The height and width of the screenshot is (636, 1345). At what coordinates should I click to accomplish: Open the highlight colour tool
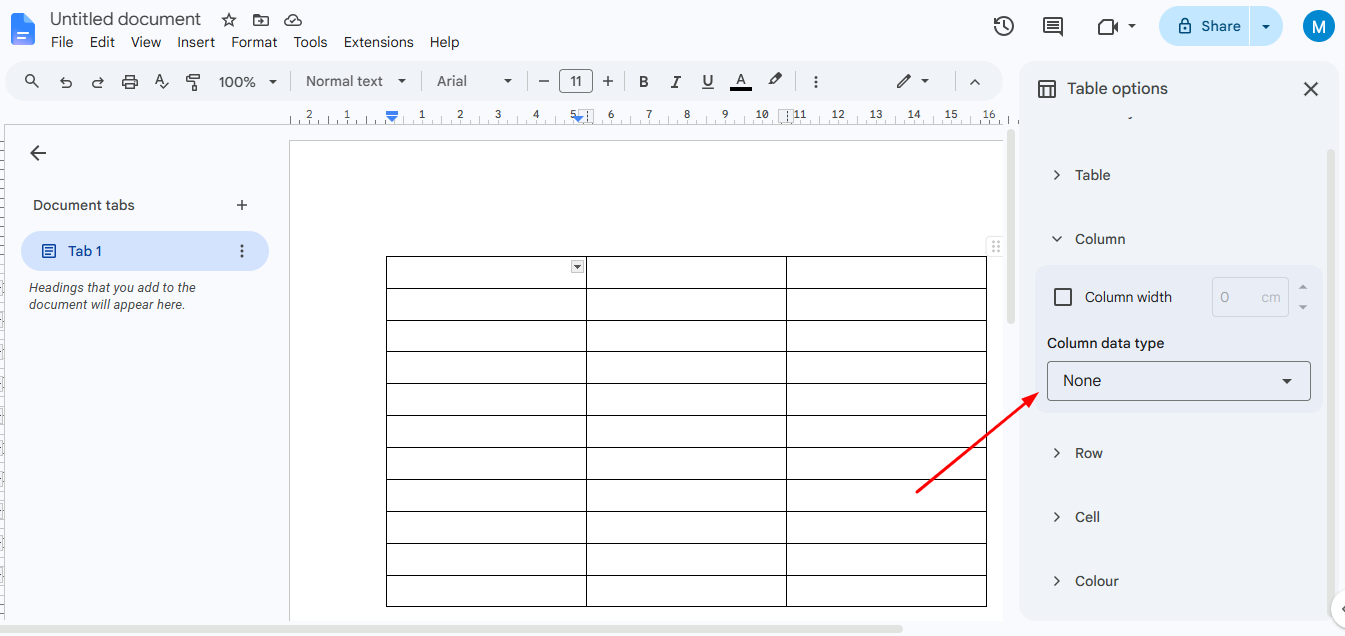click(774, 81)
